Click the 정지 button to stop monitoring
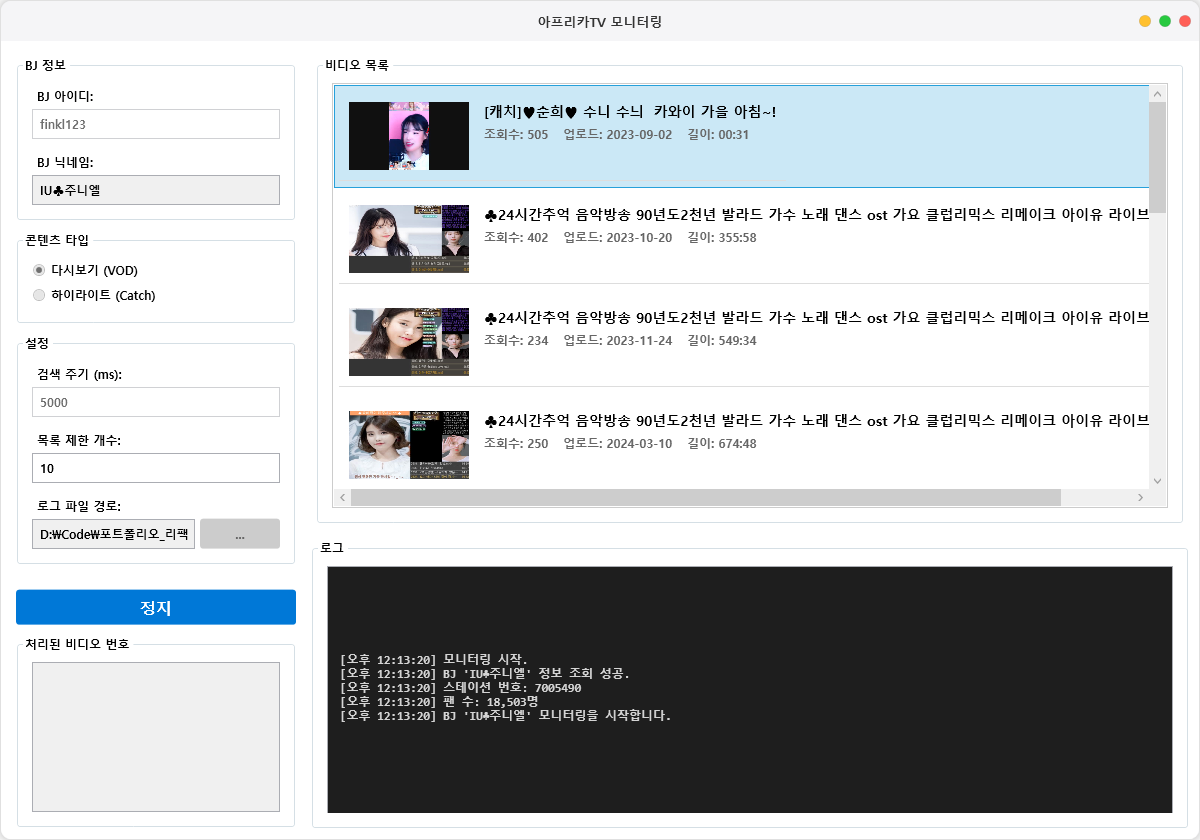The image size is (1200, 840). tap(155, 606)
